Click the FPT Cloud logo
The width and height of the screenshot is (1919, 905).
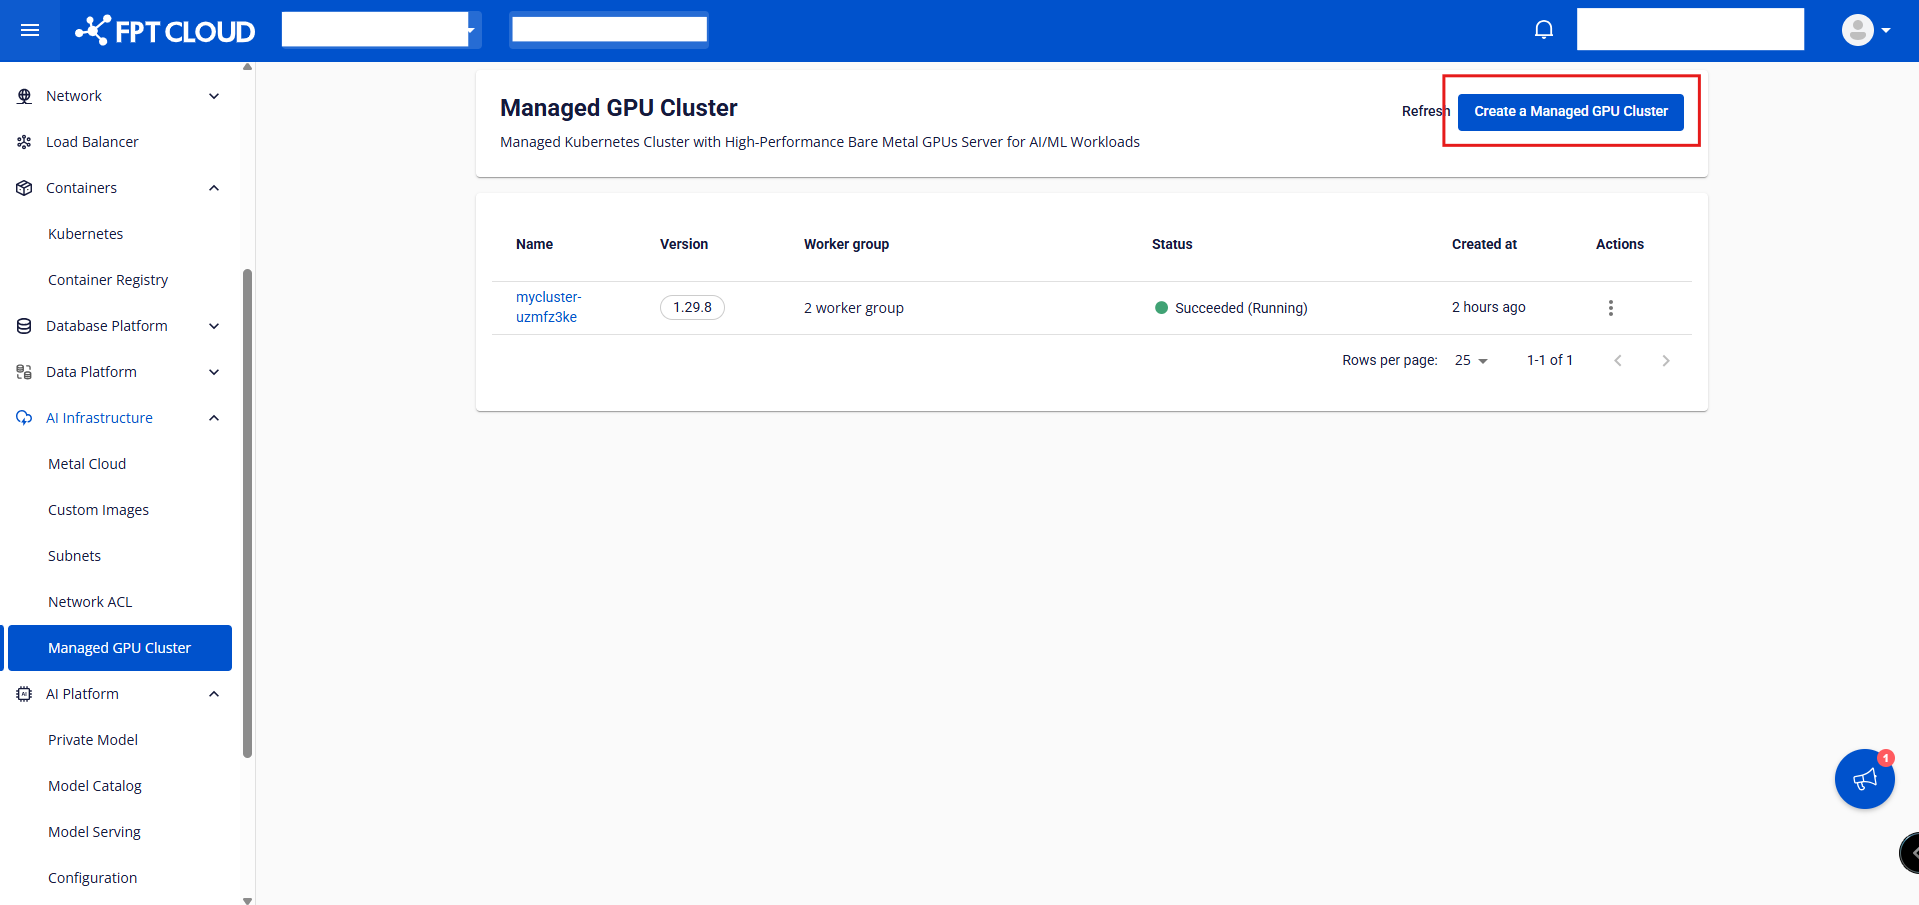pos(166,31)
